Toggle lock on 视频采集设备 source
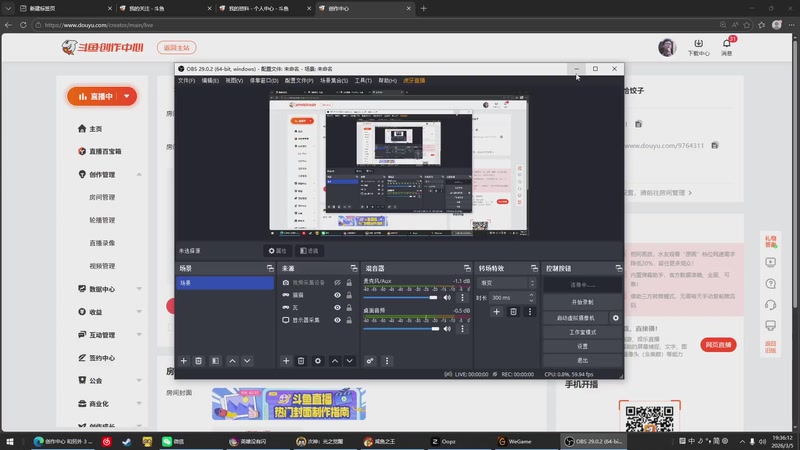 pyautogui.click(x=349, y=283)
